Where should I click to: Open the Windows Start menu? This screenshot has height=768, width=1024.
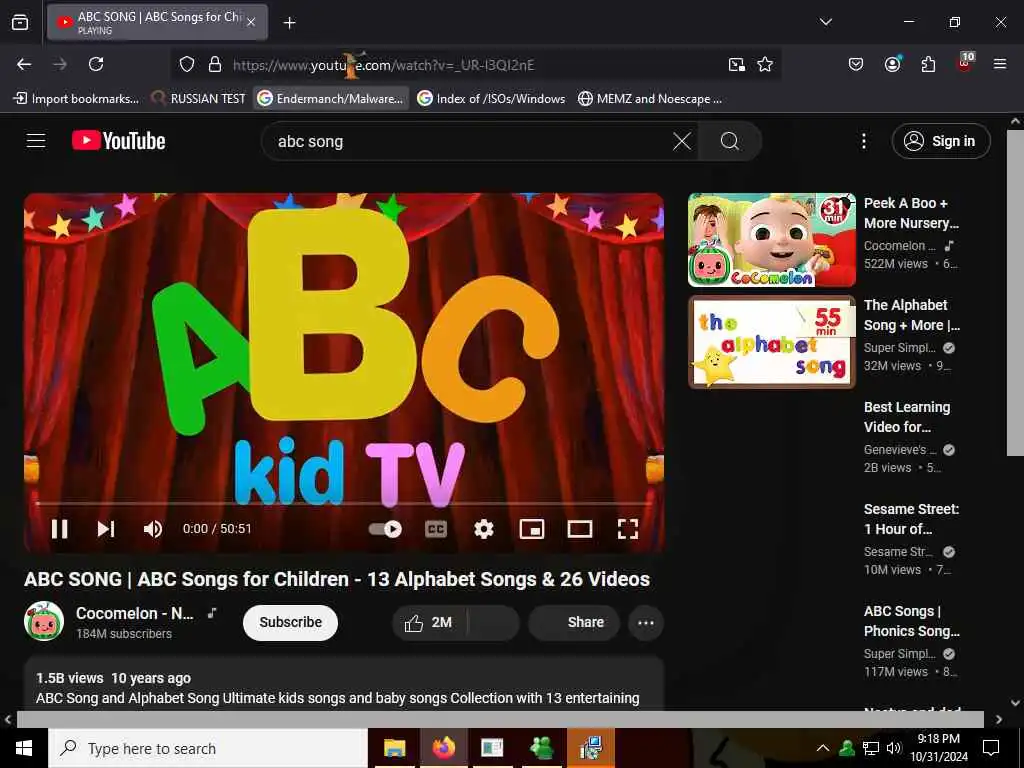[24, 748]
